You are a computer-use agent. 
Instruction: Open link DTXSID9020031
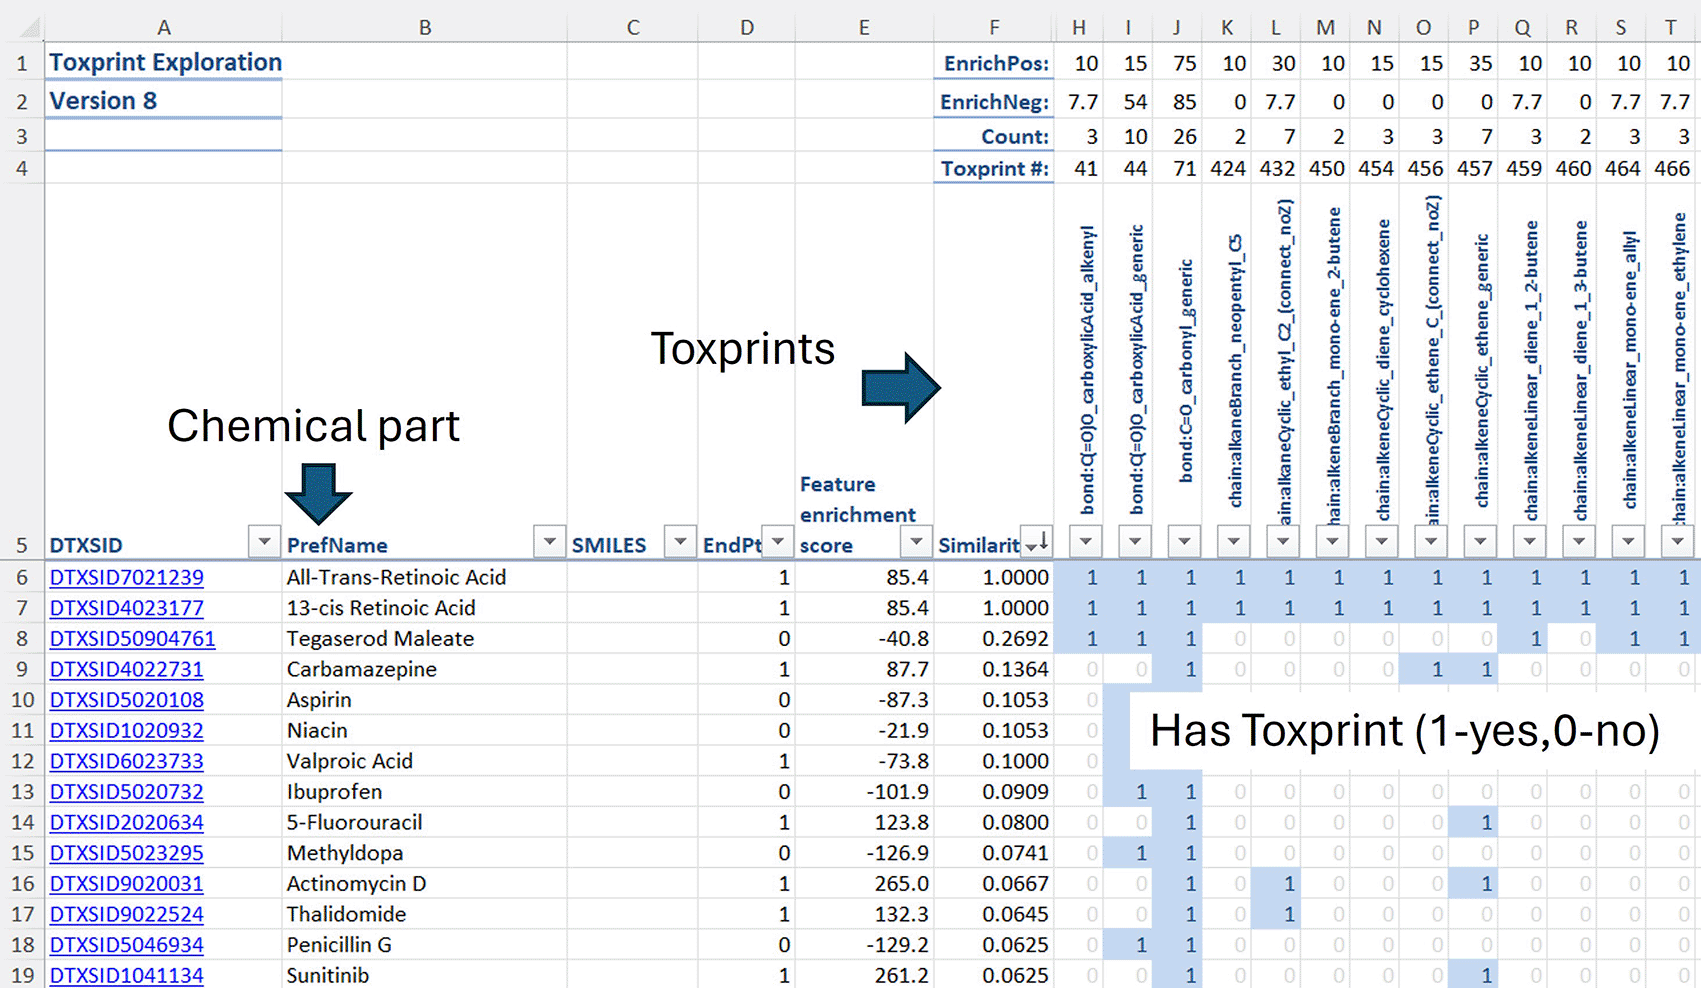(127, 884)
